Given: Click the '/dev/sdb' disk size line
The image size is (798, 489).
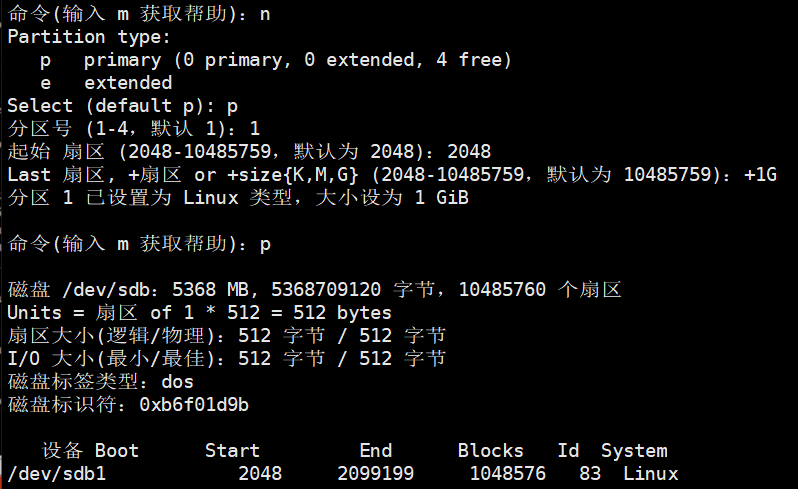Looking at the screenshot, I should (314, 290).
